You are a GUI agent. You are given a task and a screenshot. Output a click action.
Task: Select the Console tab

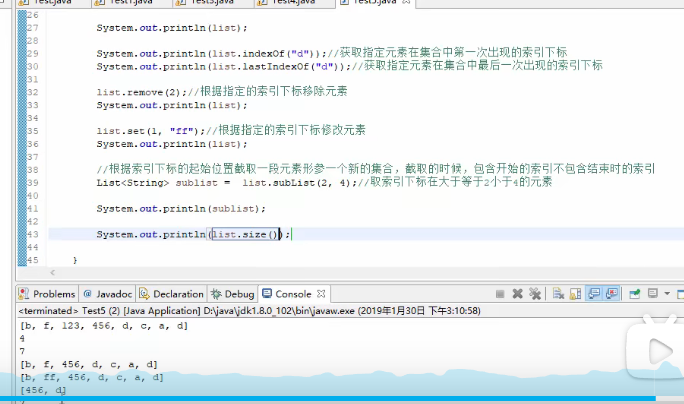pos(287,294)
